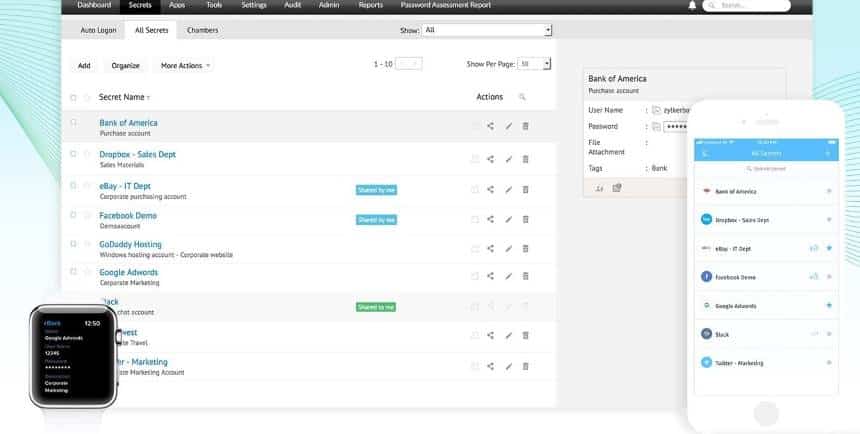This screenshot has width=860, height=434.
Task: Open the Settings menu
Action: point(254,5)
